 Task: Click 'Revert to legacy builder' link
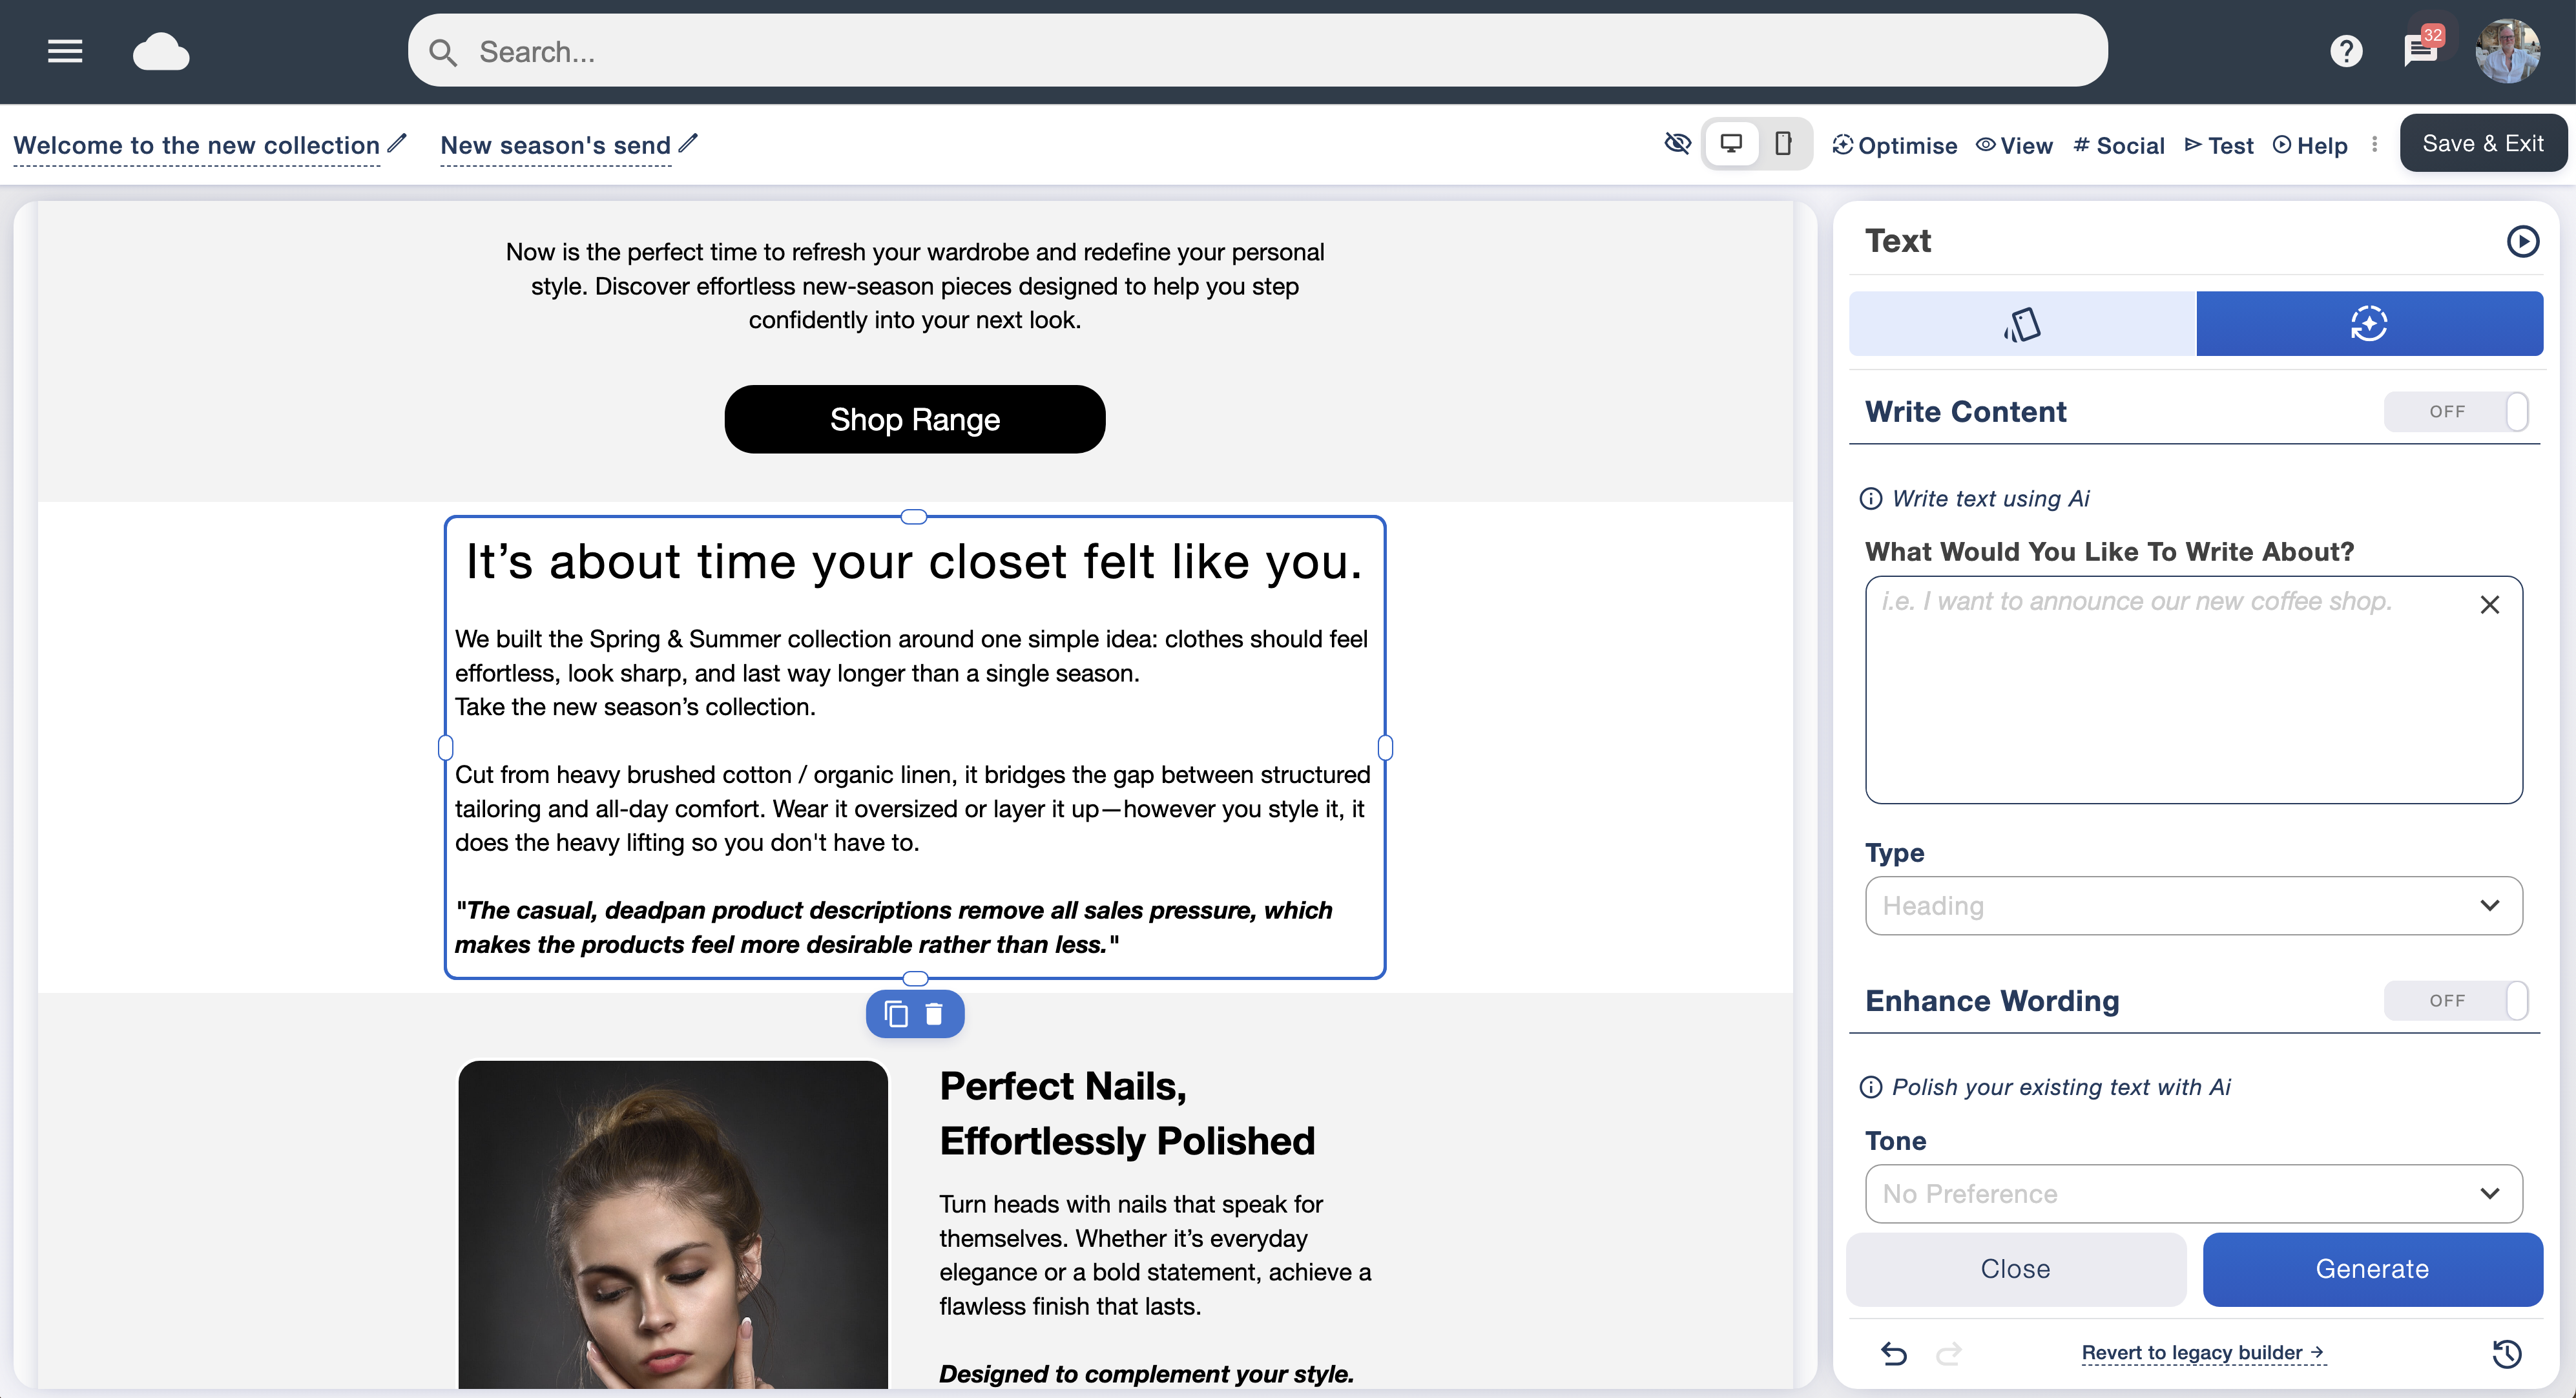pyautogui.click(x=2203, y=1353)
